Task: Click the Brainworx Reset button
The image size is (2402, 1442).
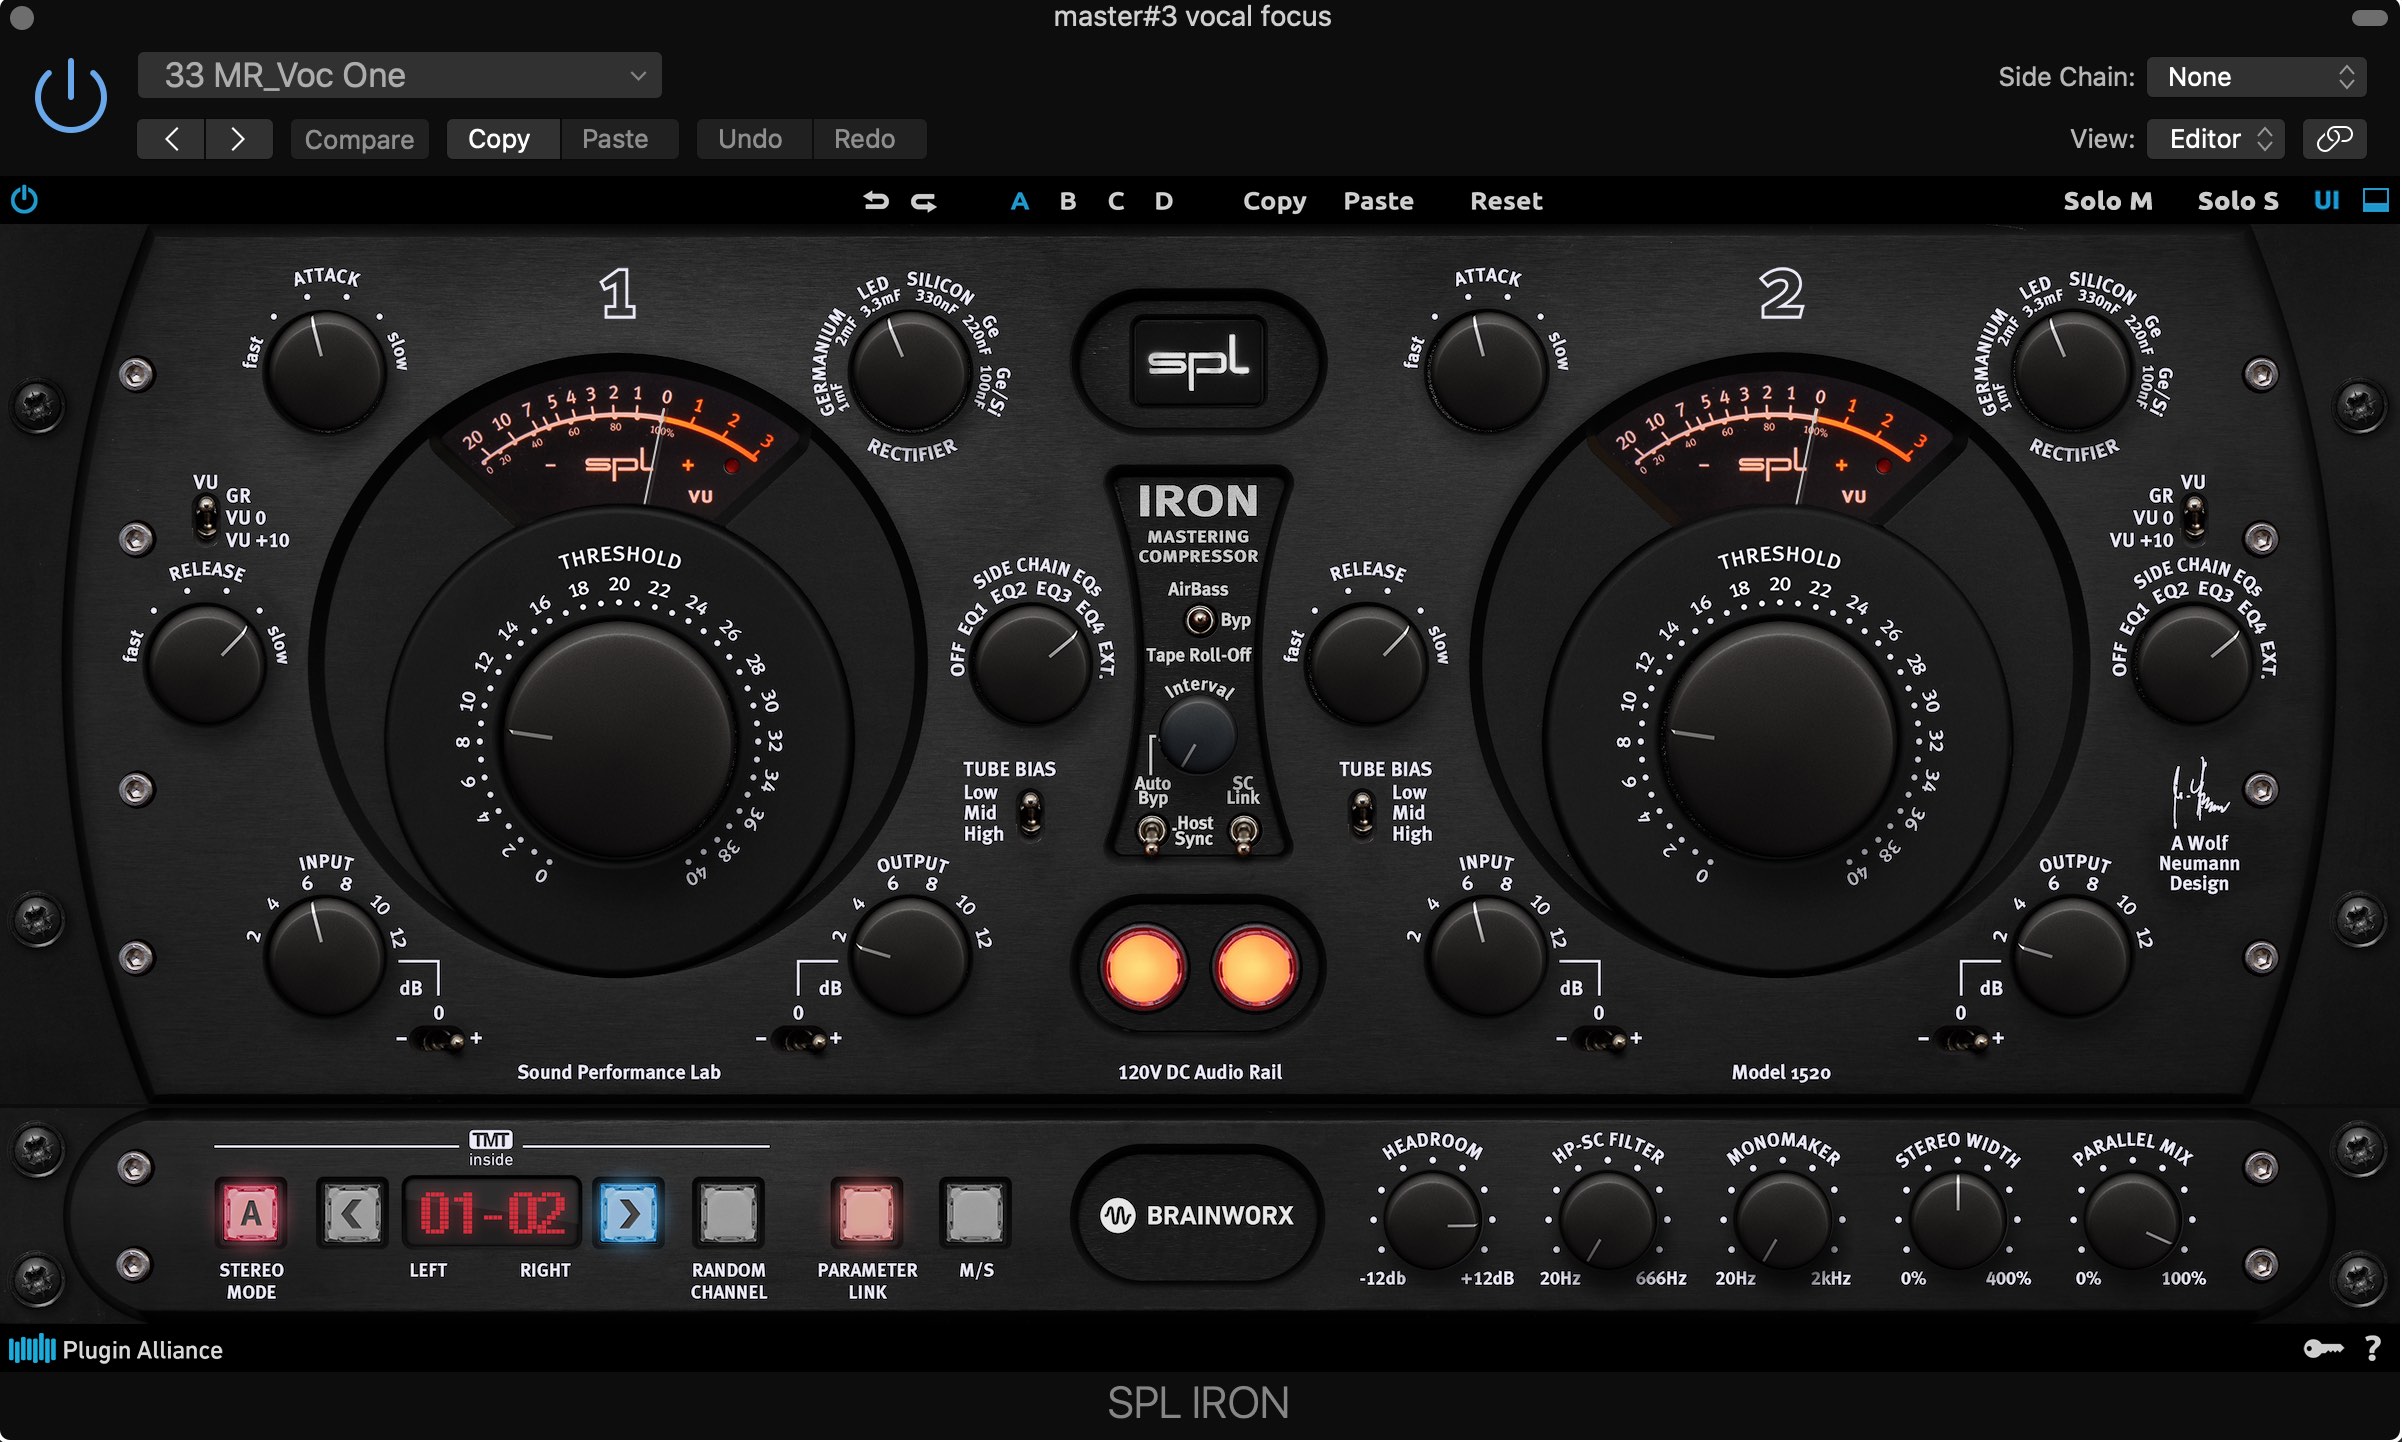Action: click(1505, 201)
